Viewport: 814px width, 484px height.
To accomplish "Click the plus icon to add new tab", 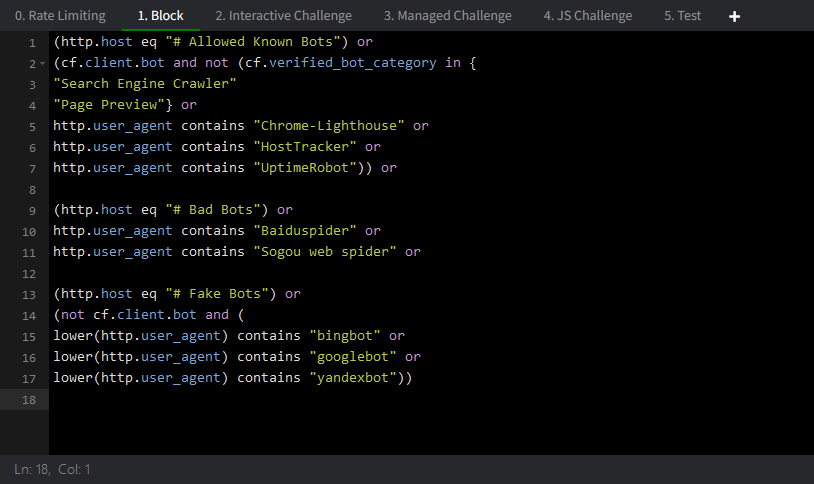I will (x=735, y=16).
